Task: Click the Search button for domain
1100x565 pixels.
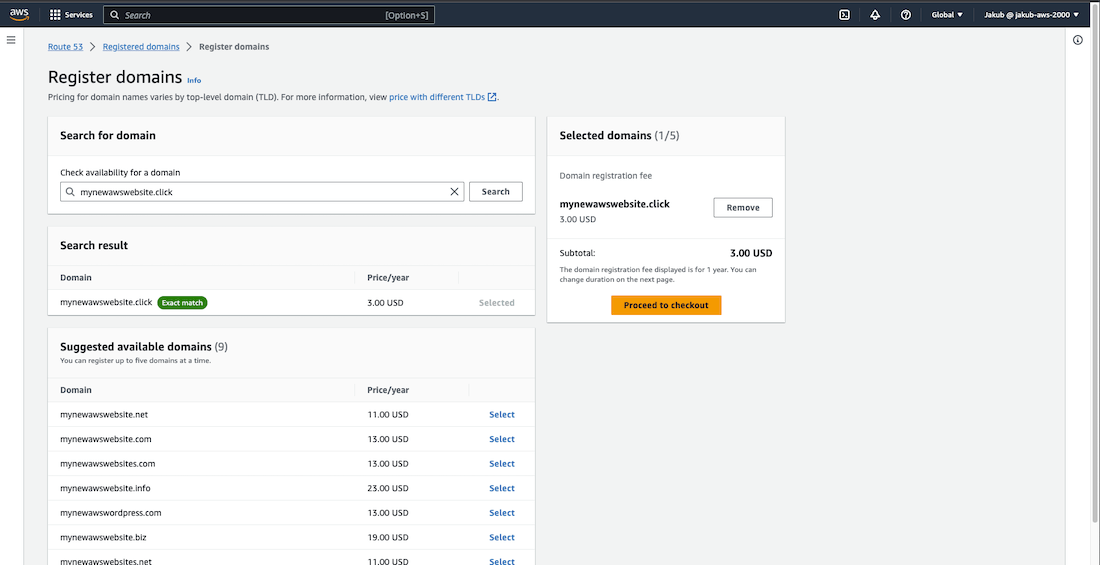Action: [496, 192]
